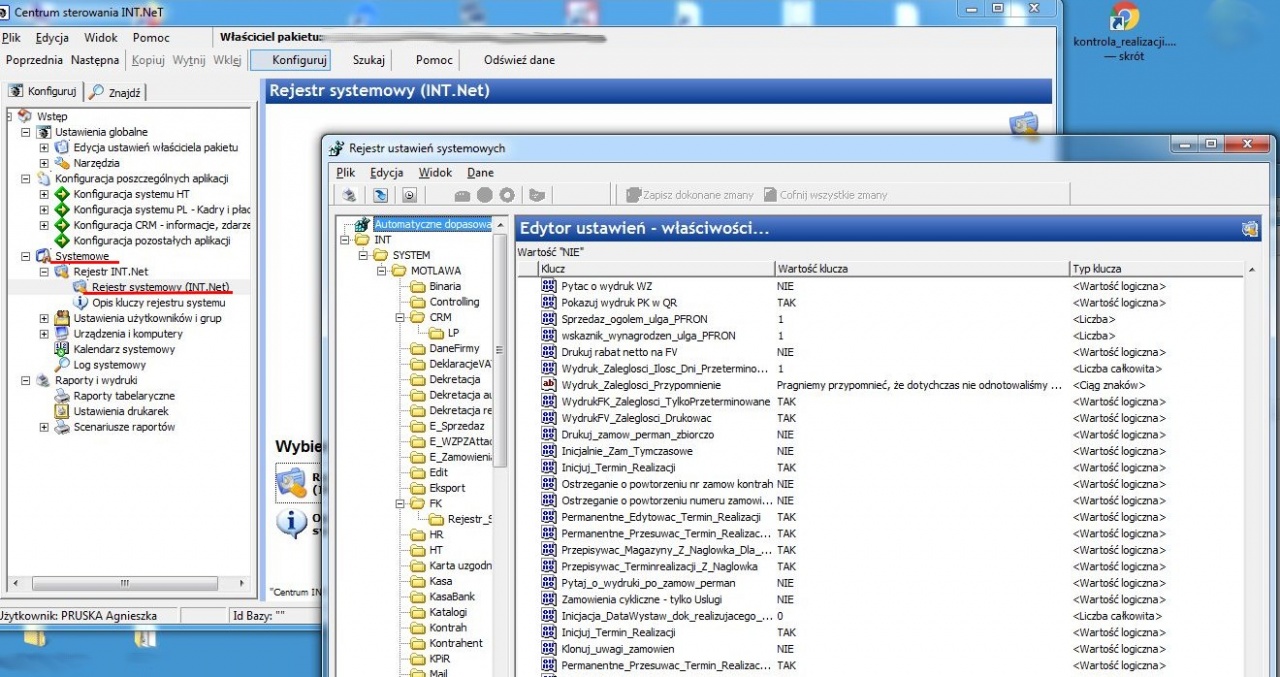
Task: Open Plik menu in Rejestr ustawień systemowych
Action: point(345,173)
